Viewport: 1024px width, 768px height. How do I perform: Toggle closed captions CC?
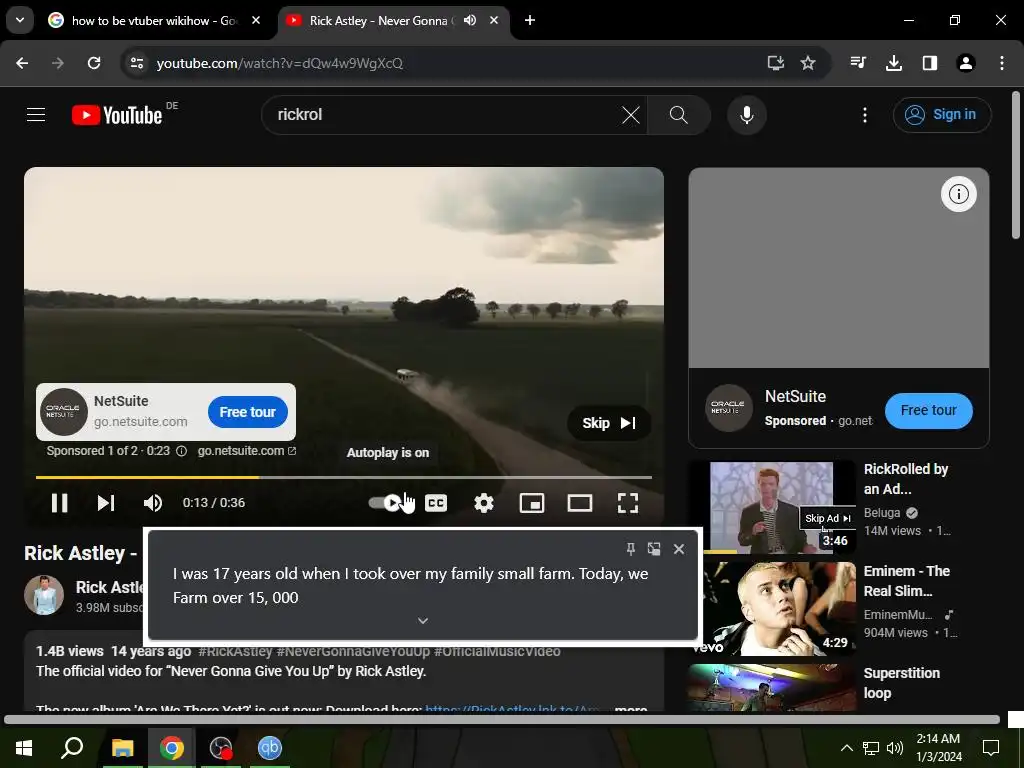click(x=436, y=503)
